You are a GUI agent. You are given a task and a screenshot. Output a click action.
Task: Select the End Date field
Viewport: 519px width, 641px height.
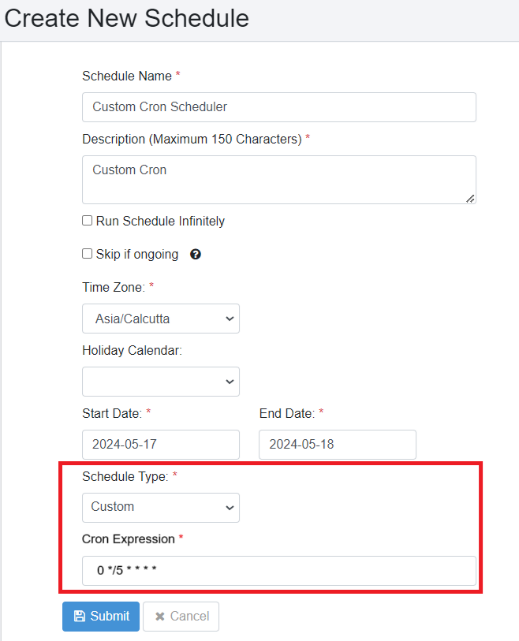[x=338, y=444]
